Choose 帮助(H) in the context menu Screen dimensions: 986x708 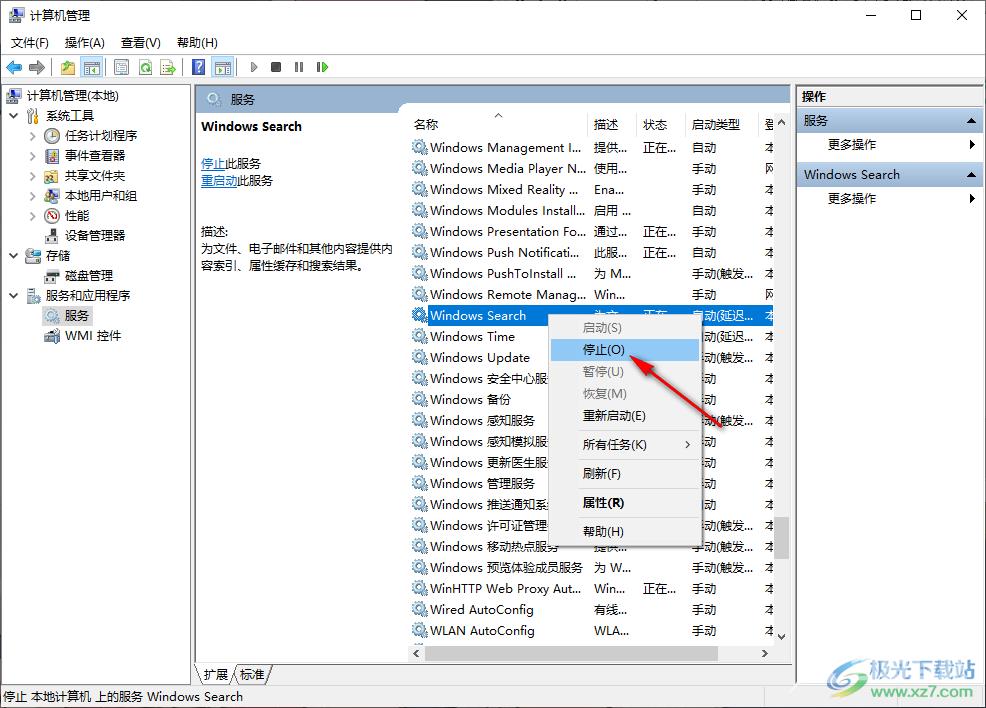pos(624,531)
